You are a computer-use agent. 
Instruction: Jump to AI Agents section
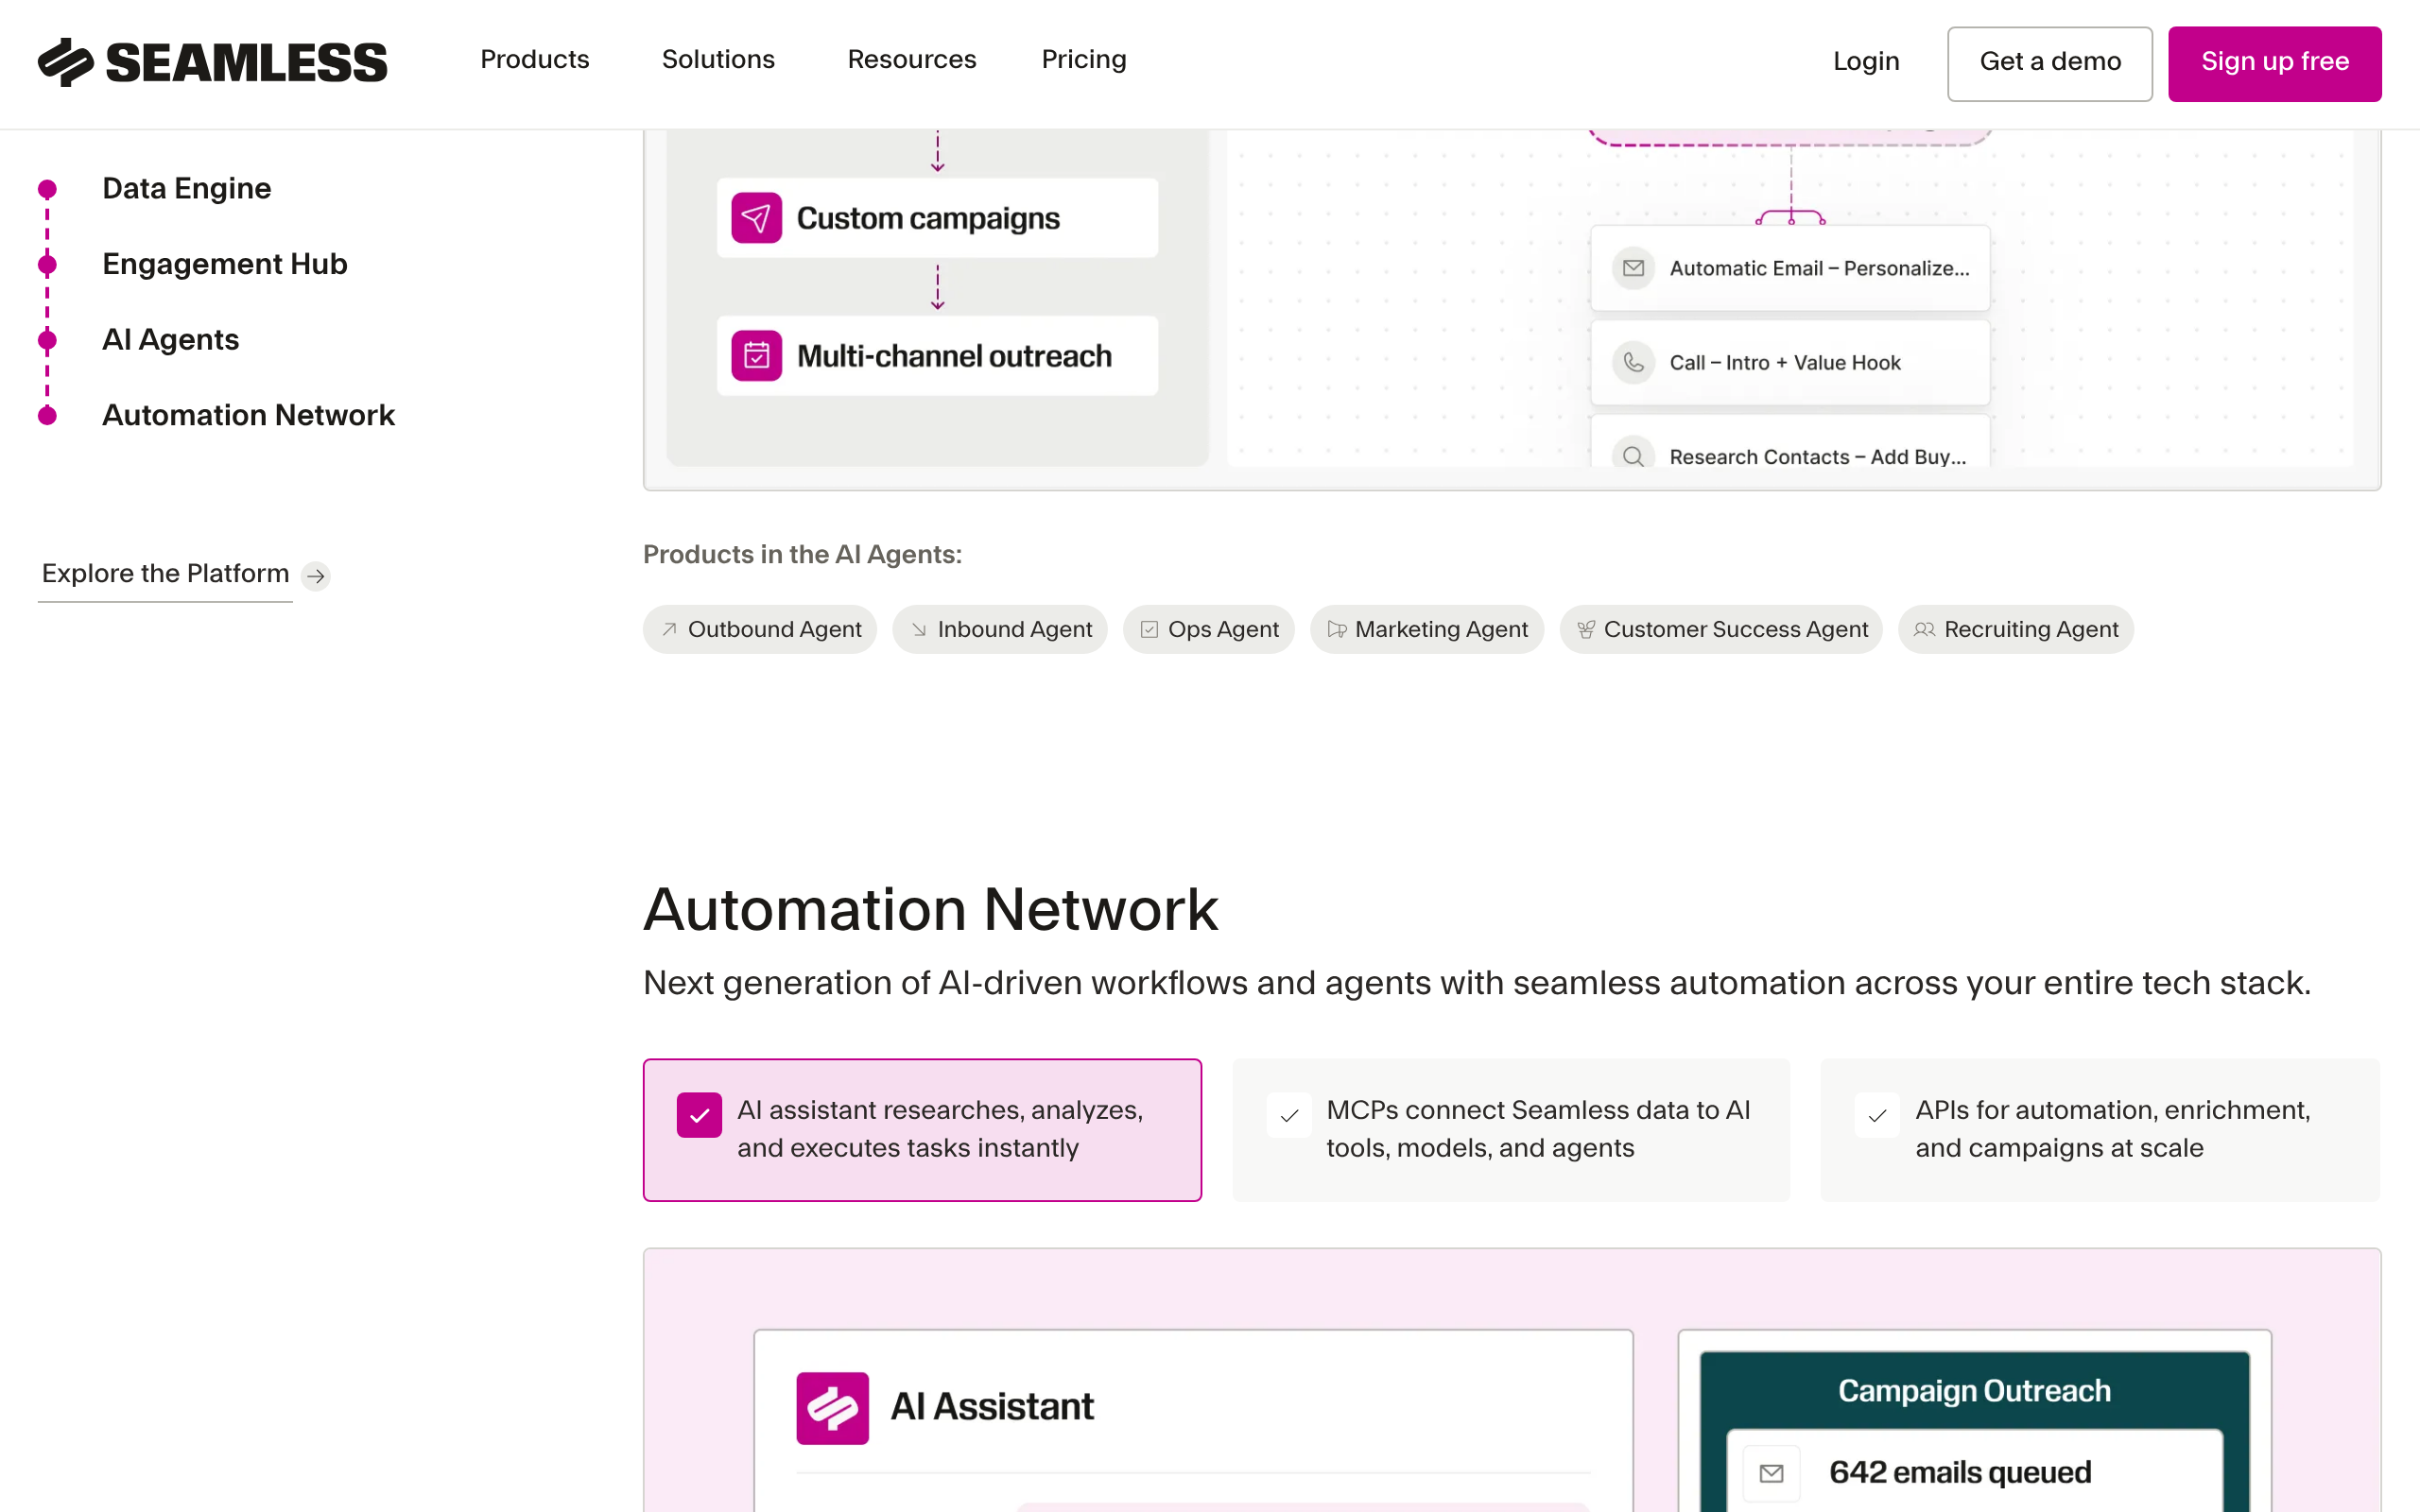pos(171,340)
